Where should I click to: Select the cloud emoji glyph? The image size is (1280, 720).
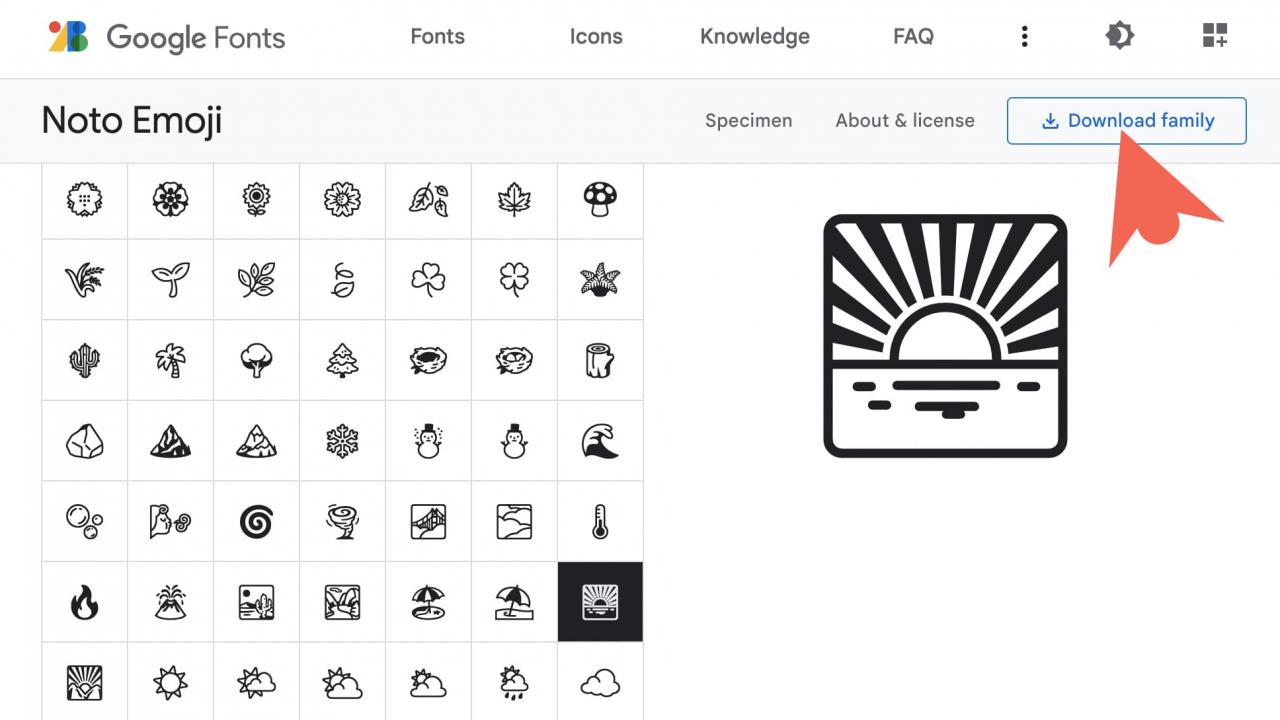600,683
